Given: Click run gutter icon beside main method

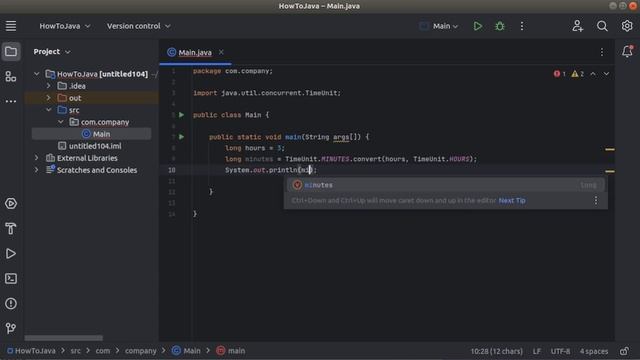Looking at the screenshot, I should click(181, 137).
